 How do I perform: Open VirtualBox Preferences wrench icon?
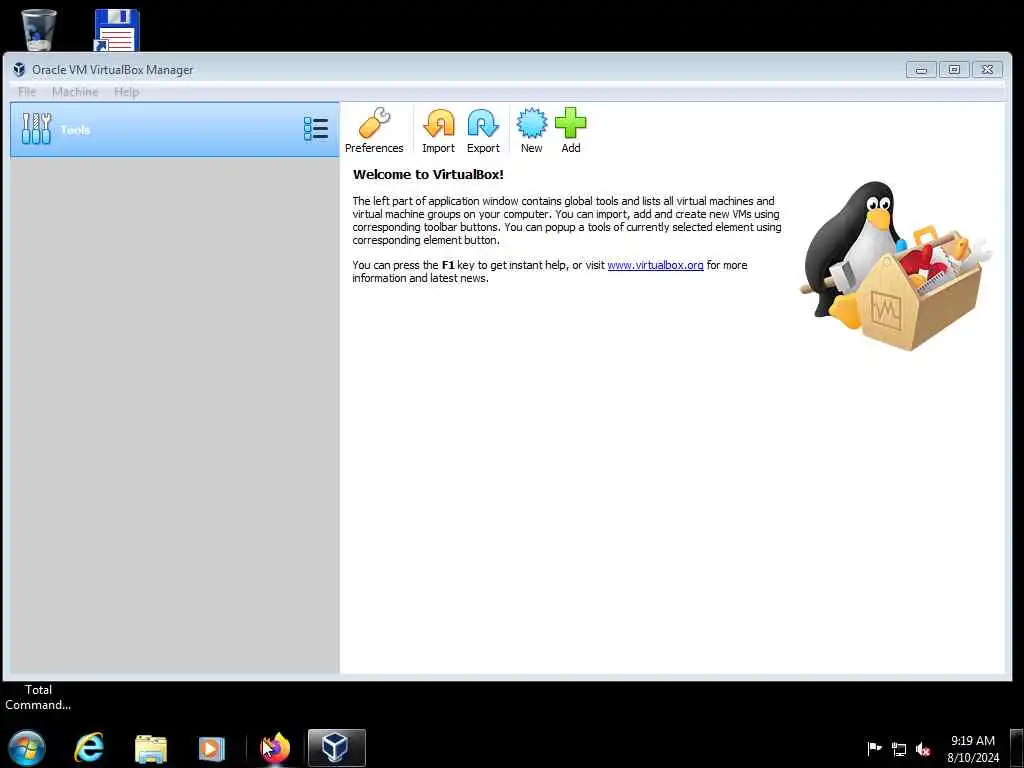(374, 130)
